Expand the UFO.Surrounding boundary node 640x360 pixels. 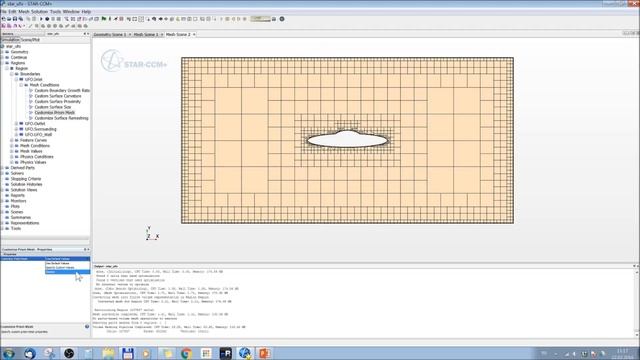point(16,129)
